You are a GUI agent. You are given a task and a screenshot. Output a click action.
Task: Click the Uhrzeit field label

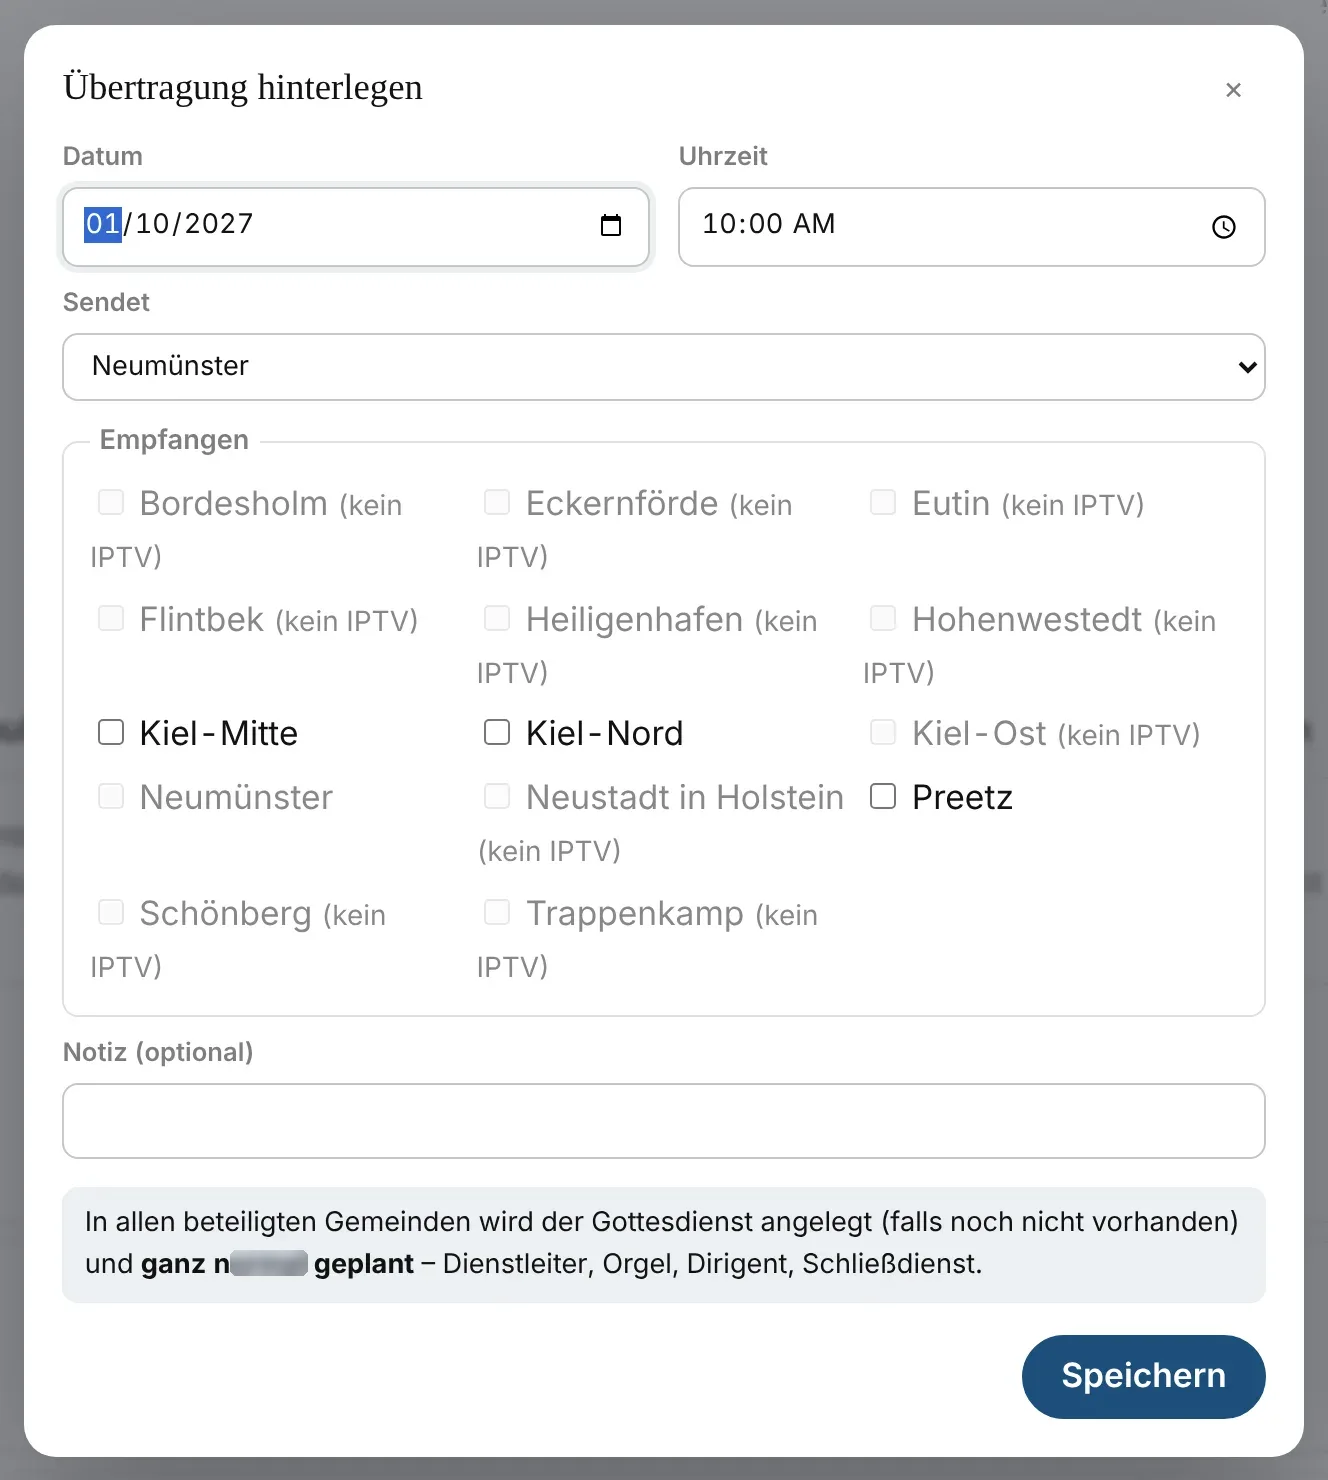[x=723, y=156]
